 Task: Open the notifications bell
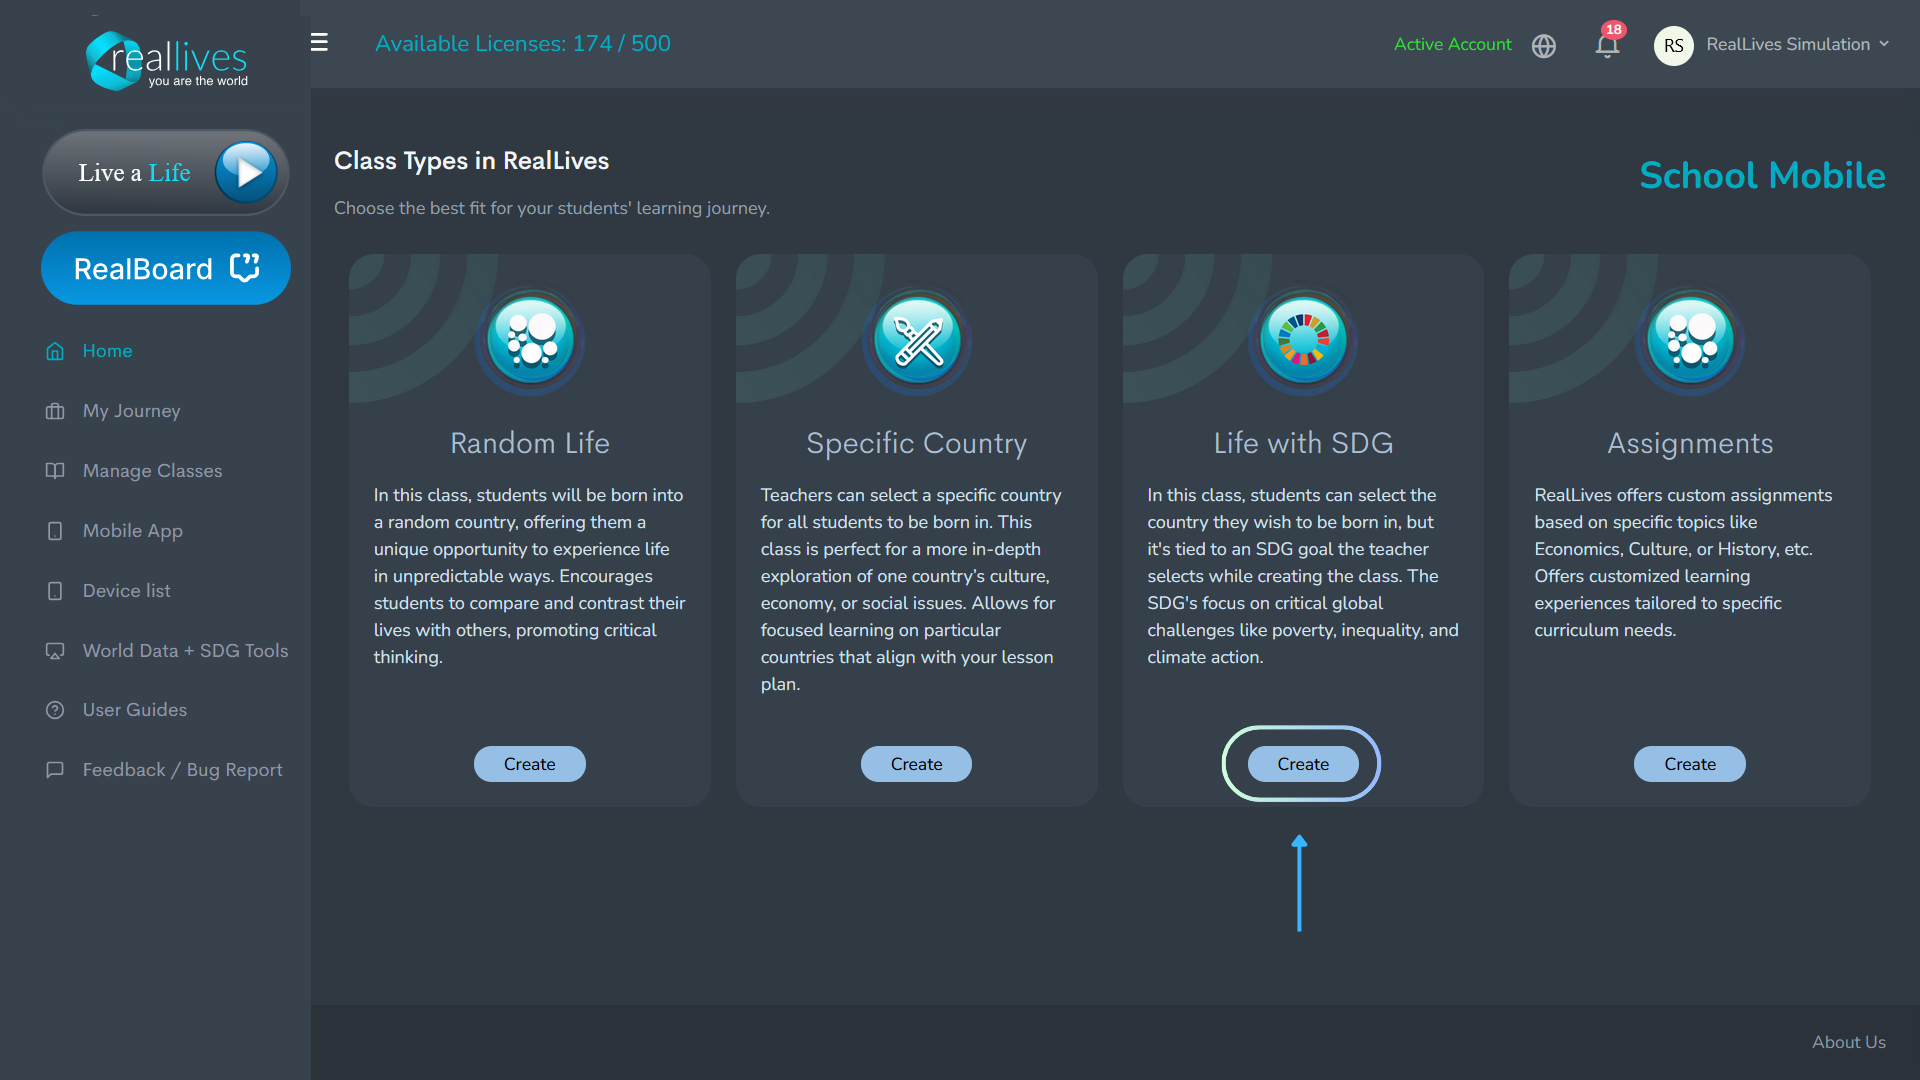[x=1607, y=46]
